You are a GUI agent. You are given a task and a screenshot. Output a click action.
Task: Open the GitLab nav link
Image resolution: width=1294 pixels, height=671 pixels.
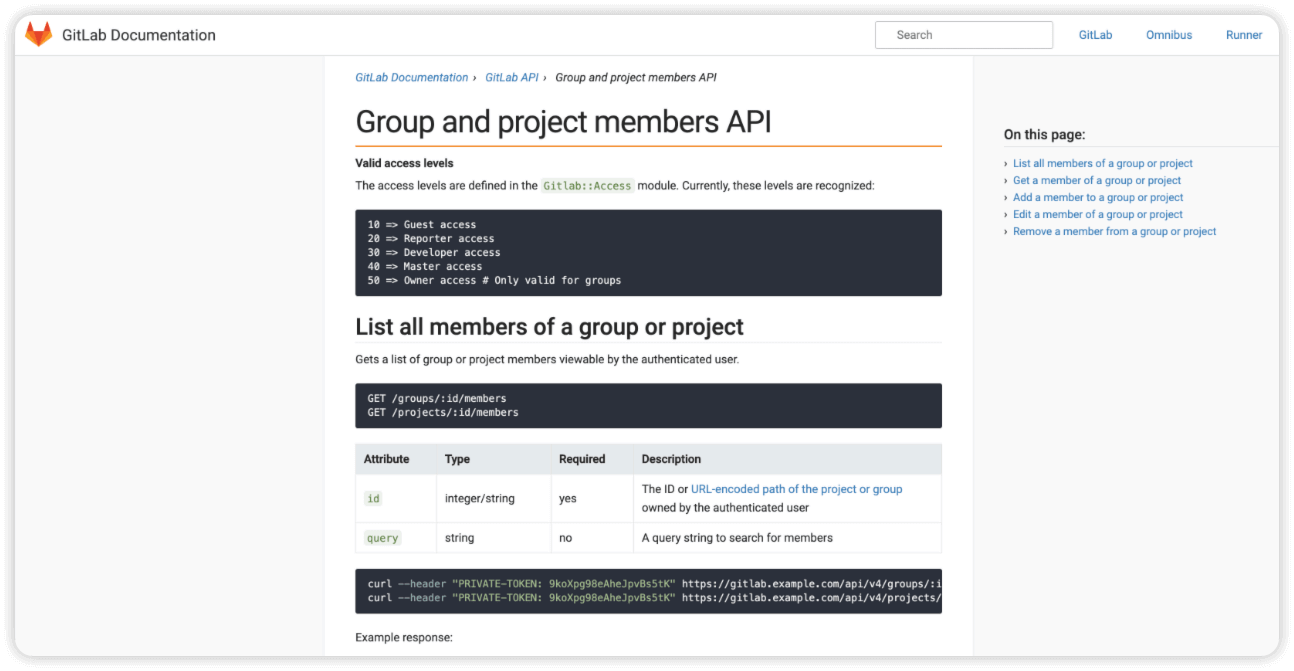(1095, 35)
